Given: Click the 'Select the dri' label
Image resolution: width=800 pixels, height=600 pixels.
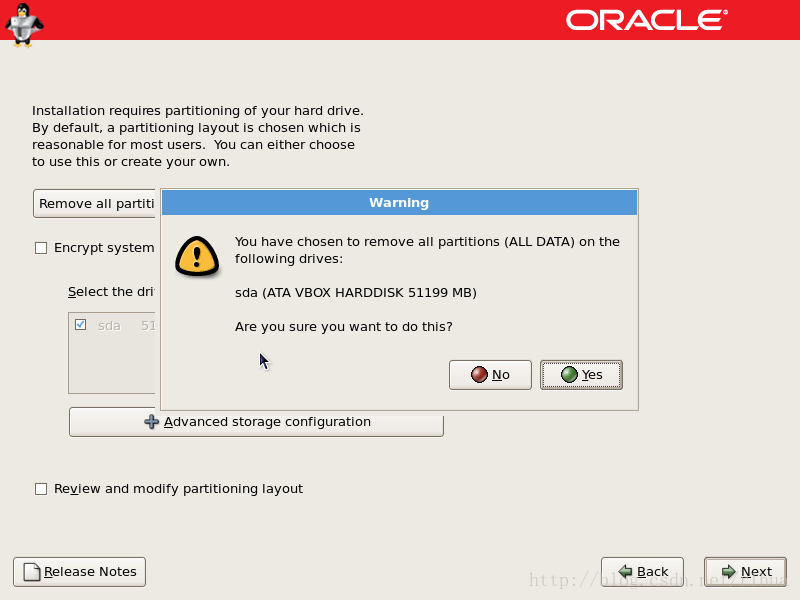Looking at the screenshot, I should tap(111, 292).
